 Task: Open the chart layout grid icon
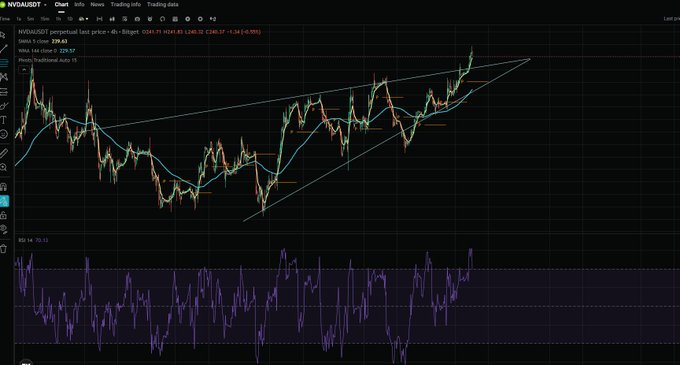tap(175, 19)
